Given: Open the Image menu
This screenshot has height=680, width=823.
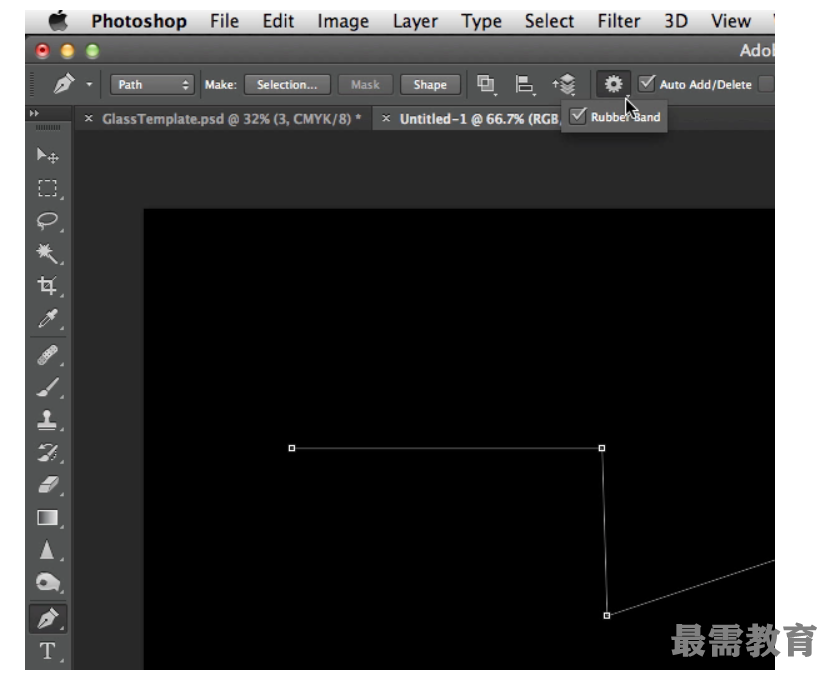Looking at the screenshot, I should [x=343, y=21].
